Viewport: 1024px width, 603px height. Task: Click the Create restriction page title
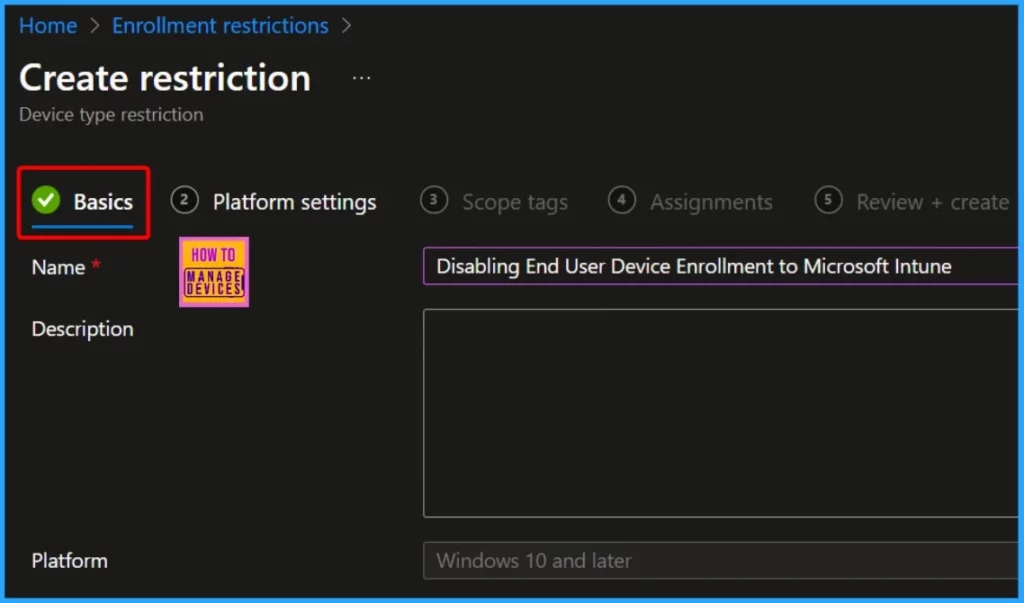[x=165, y=78]
